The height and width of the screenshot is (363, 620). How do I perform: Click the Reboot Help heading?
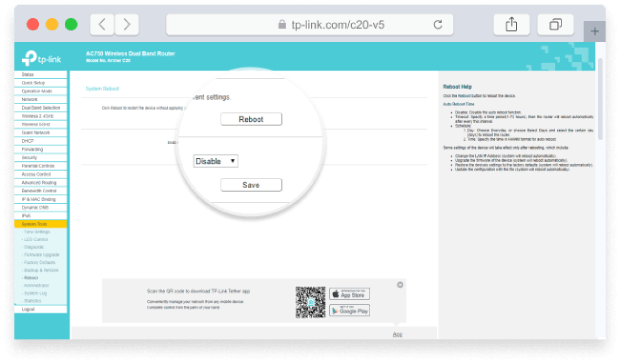(x=457, y=87)
